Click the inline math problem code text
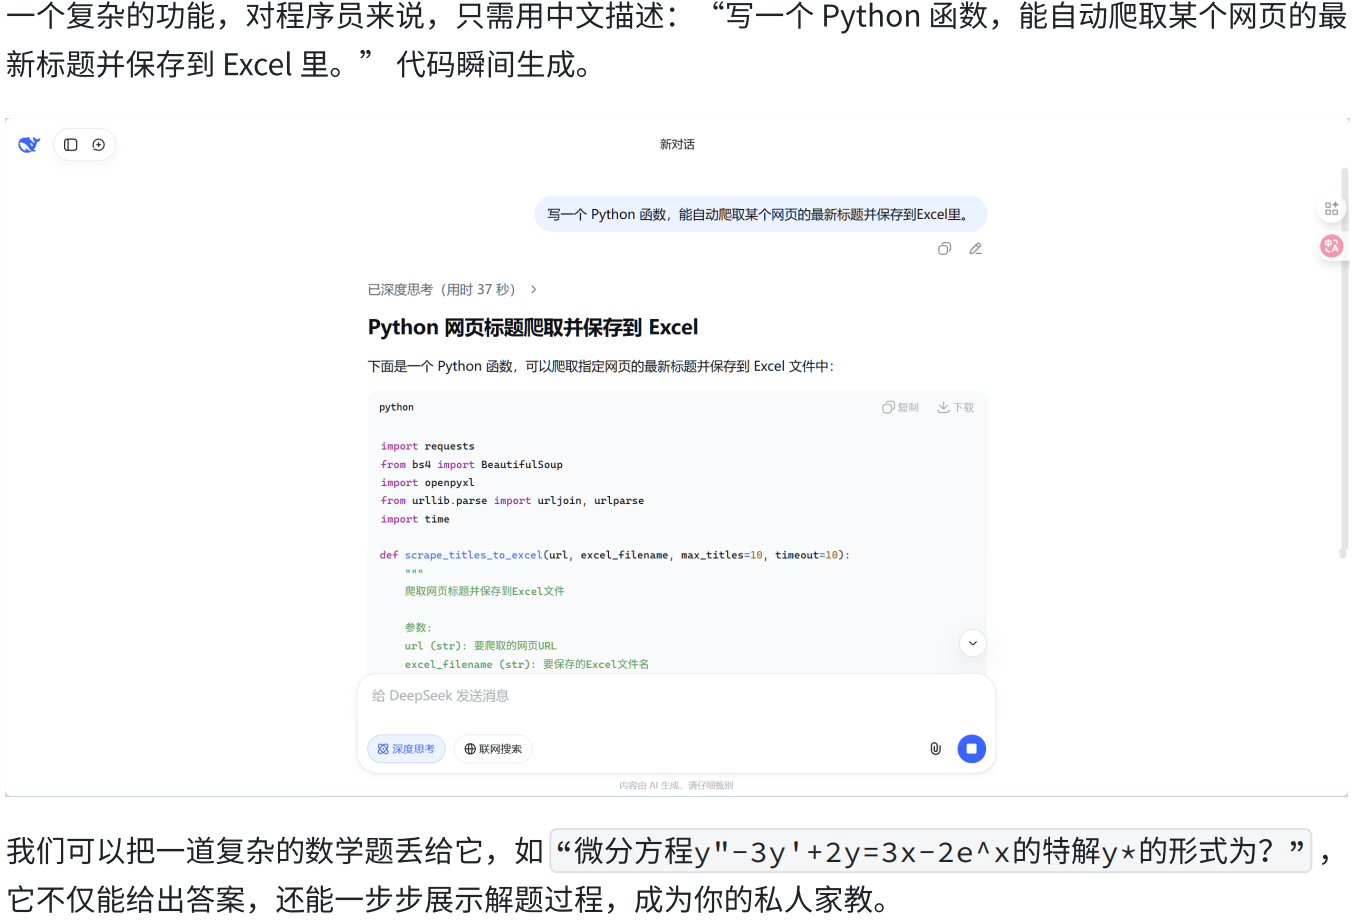1353x921 pixels. (x=930, y=851)
